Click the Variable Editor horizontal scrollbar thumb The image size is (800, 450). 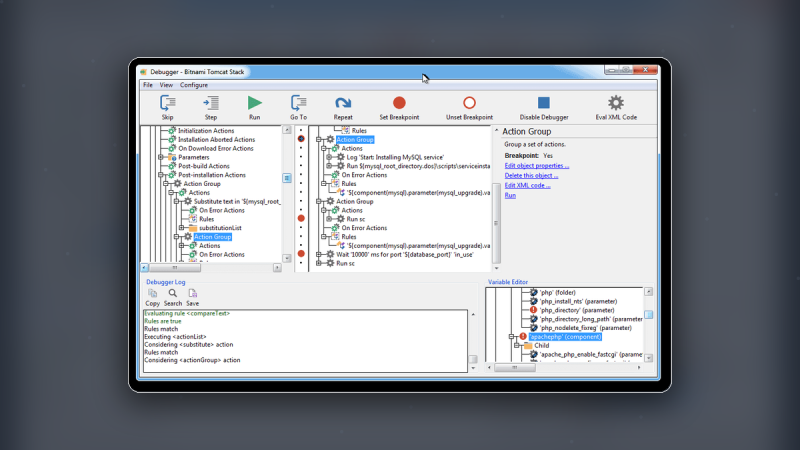pyautogui.click(x=514, y=367)
